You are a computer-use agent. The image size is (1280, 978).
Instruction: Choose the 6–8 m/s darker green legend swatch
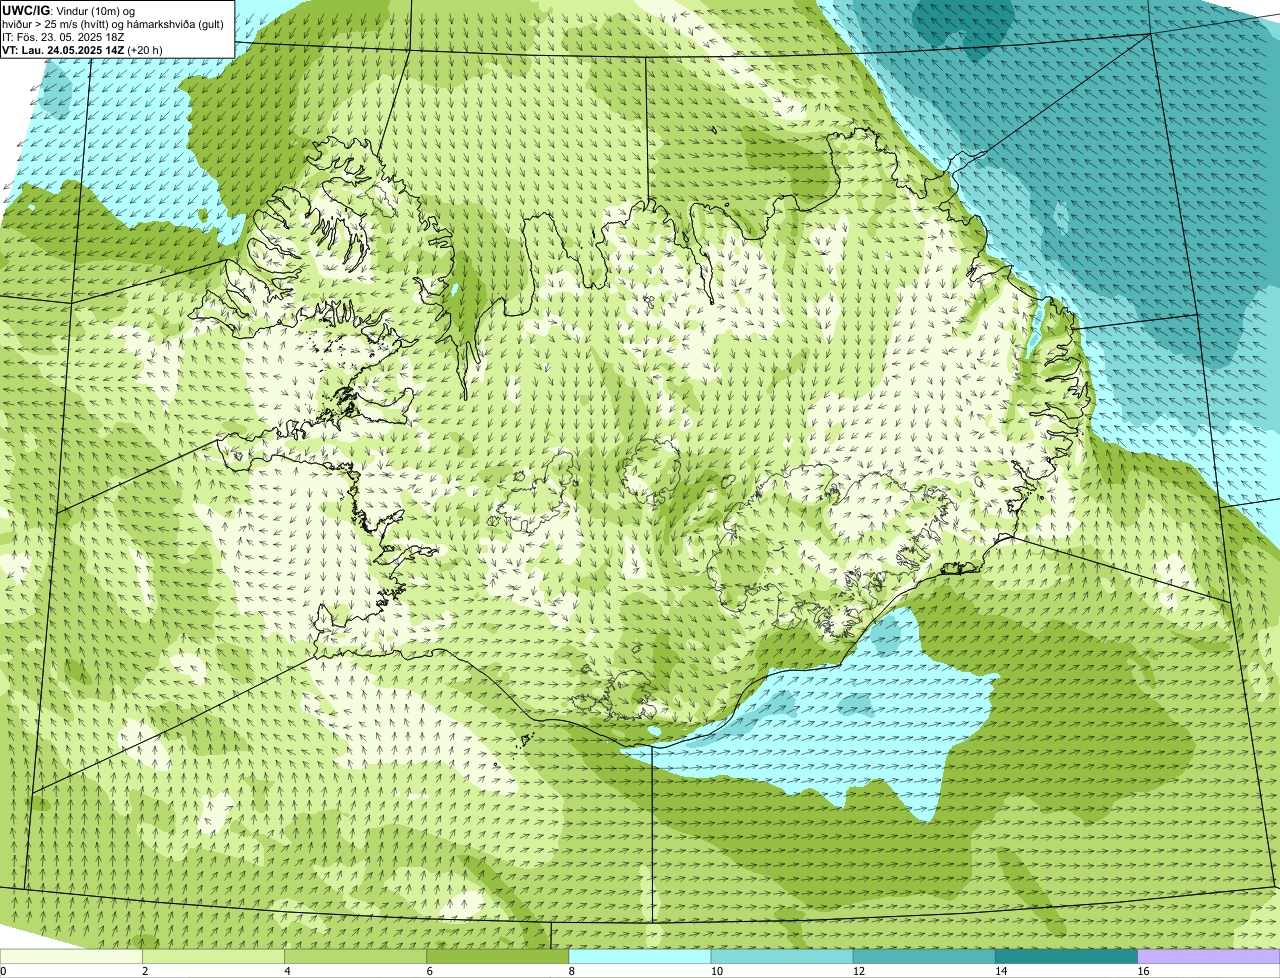498,957
